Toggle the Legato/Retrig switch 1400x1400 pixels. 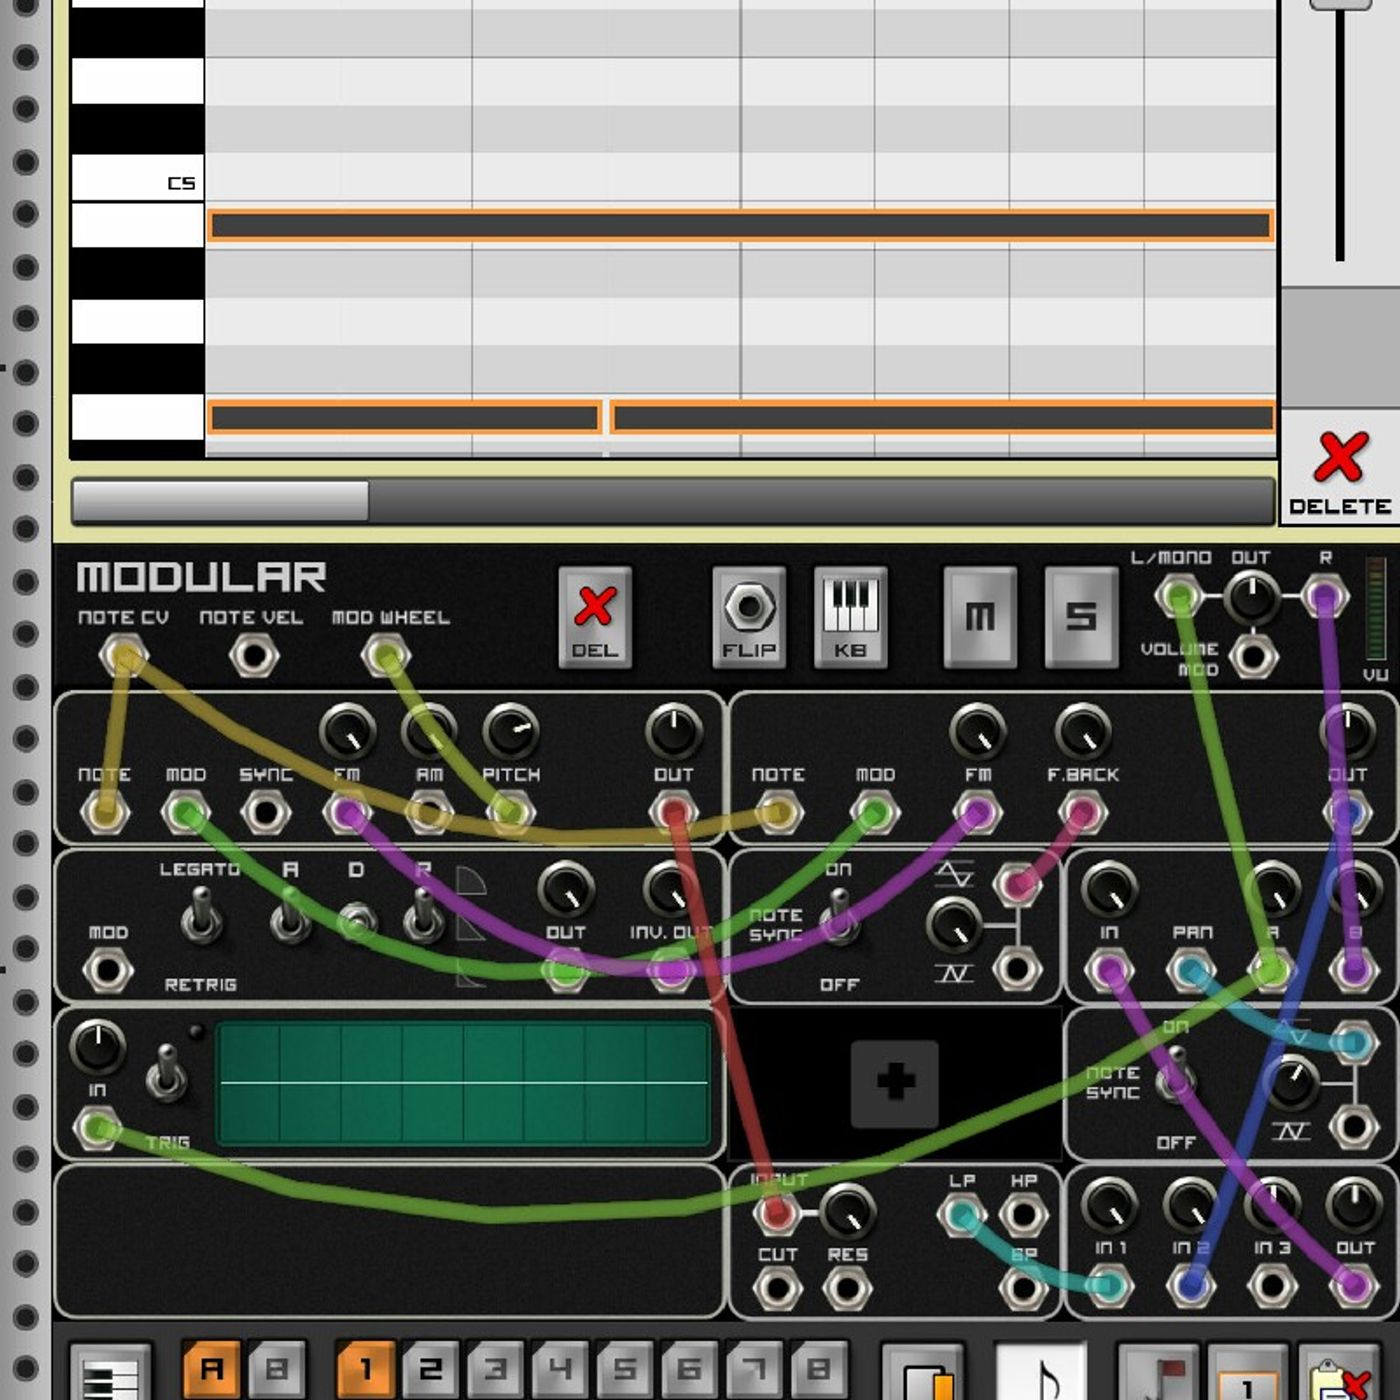[201, 917]
